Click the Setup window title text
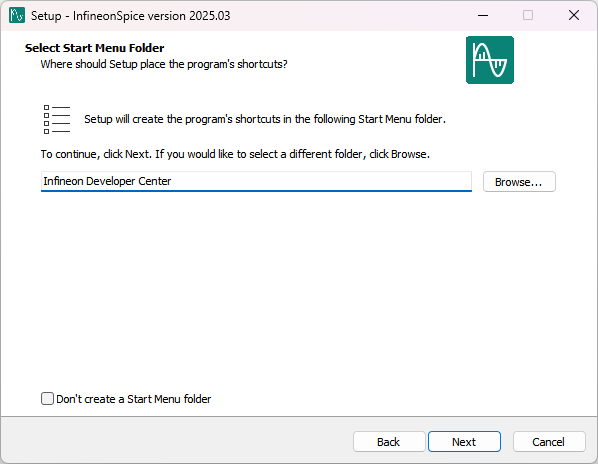This screenshot has width=598, height=464. (130, 16)
